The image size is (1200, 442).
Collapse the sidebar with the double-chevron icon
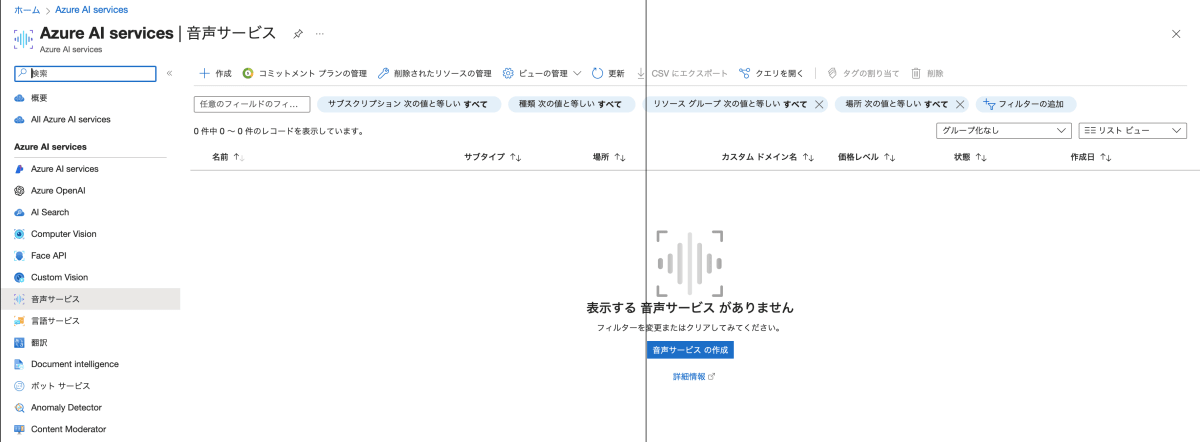170,73
